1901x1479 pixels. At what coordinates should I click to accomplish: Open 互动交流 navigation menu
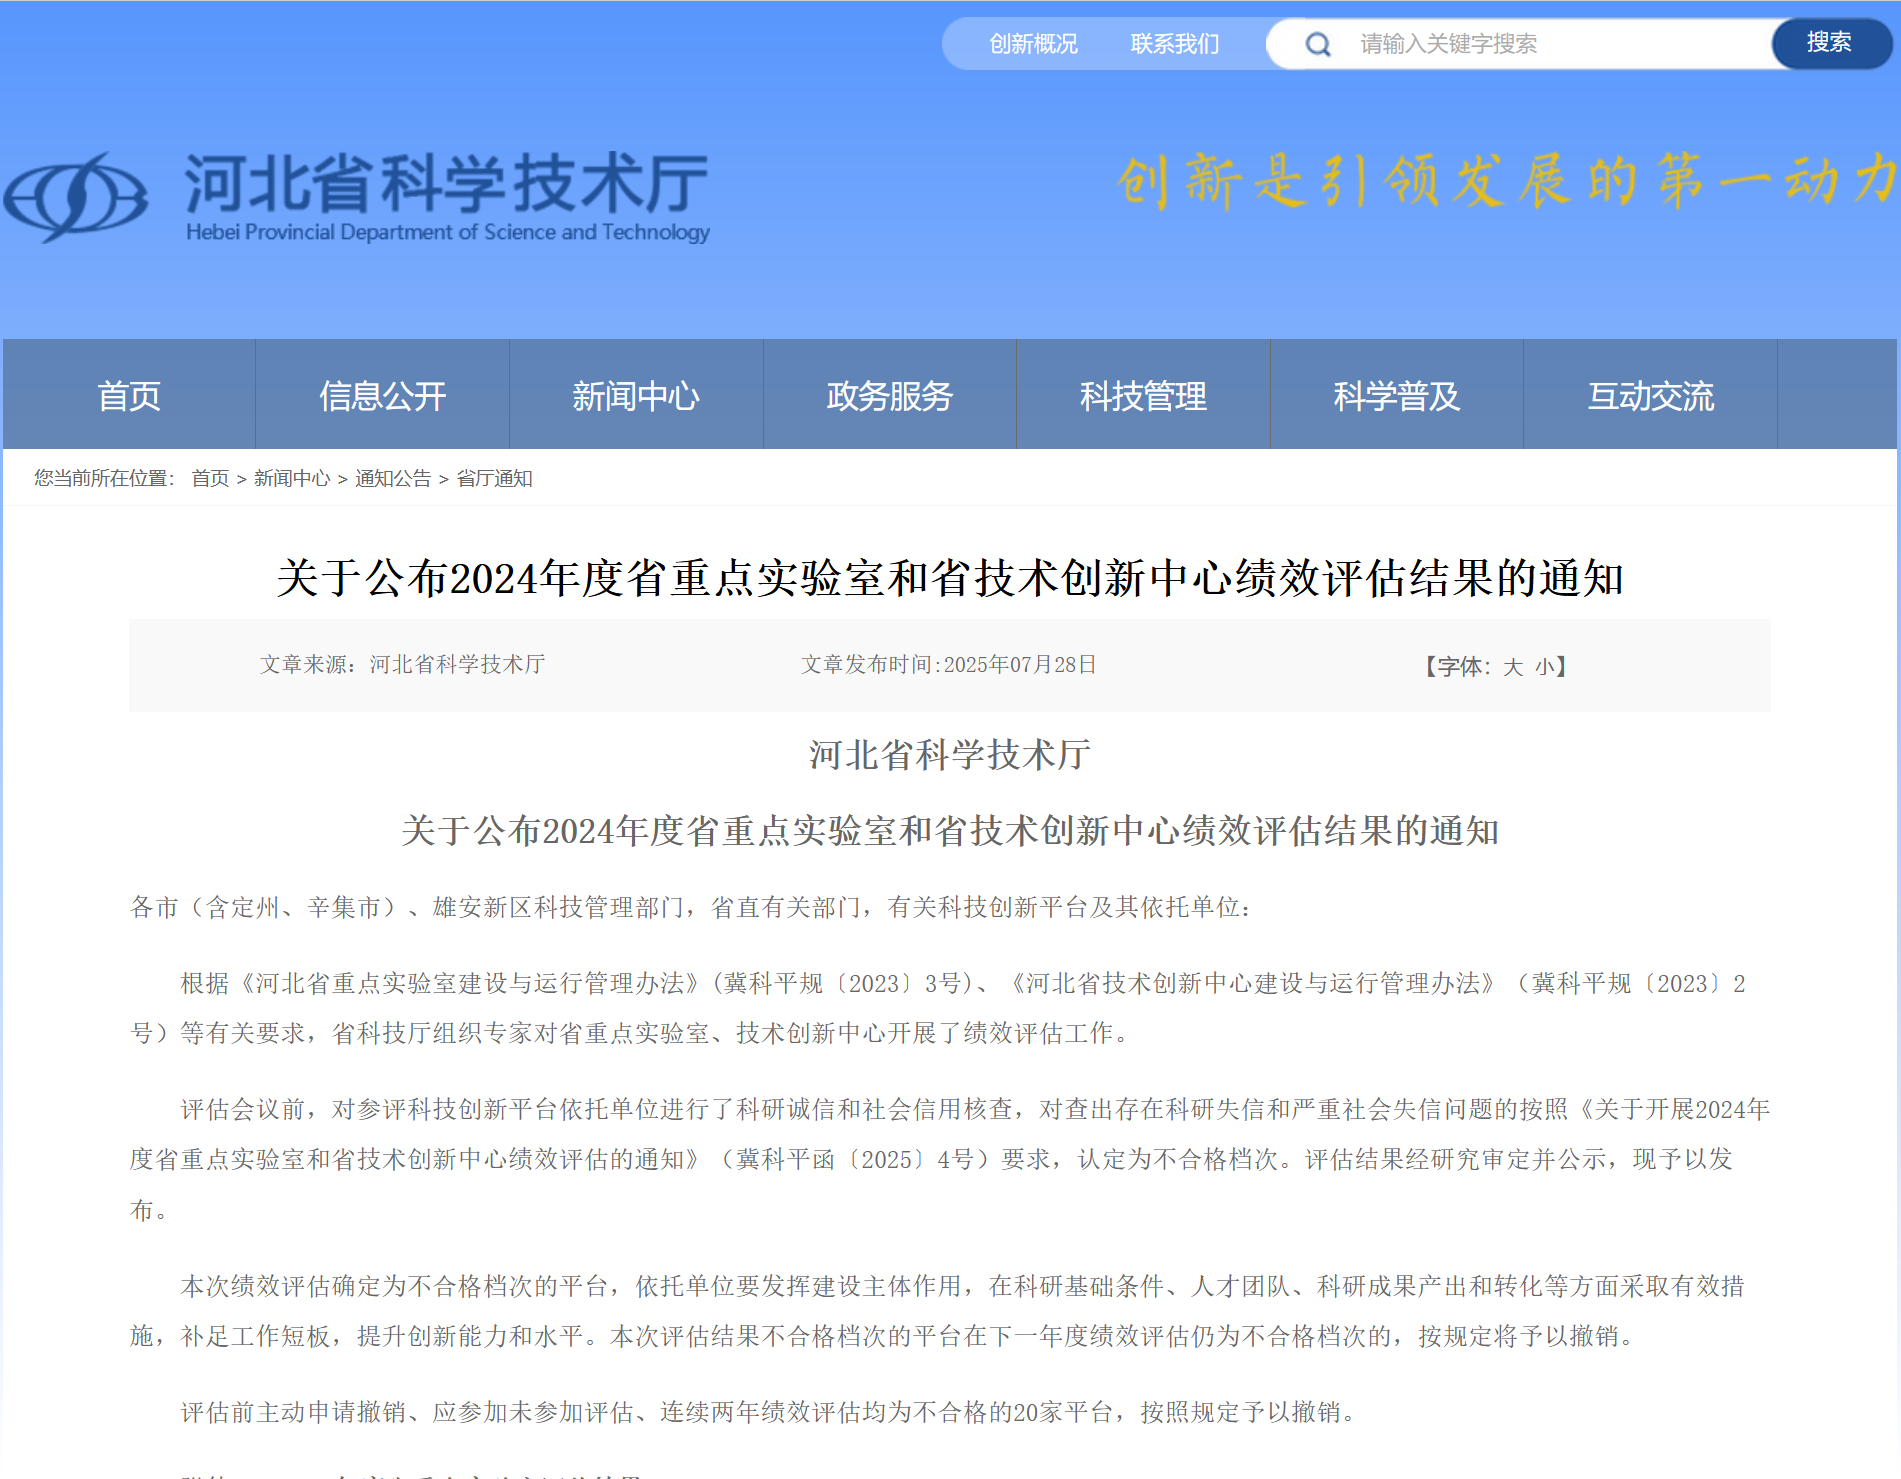[1650, 395]
